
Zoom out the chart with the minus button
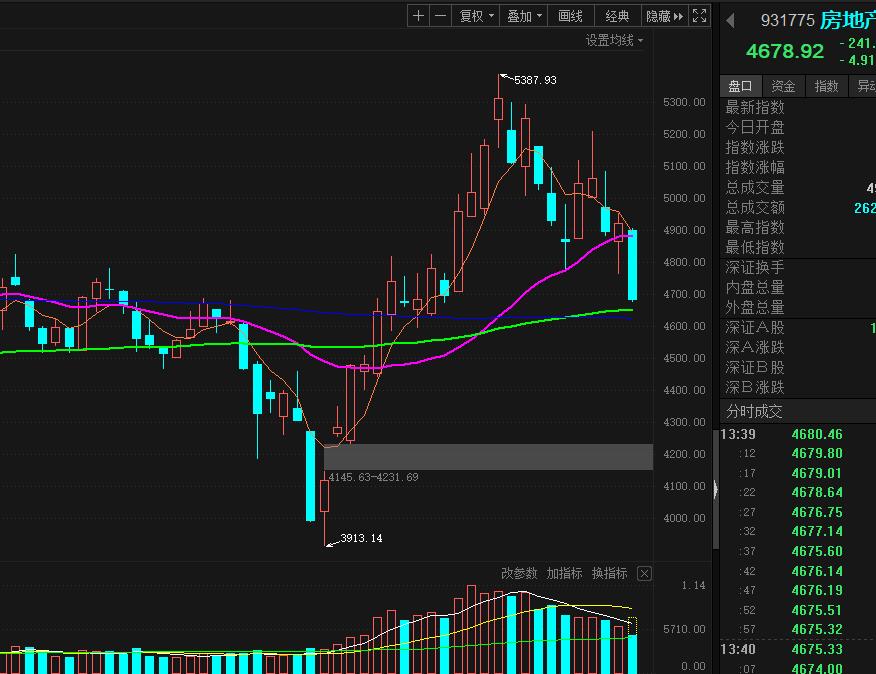pyautogui.click(x=440, y=16)
